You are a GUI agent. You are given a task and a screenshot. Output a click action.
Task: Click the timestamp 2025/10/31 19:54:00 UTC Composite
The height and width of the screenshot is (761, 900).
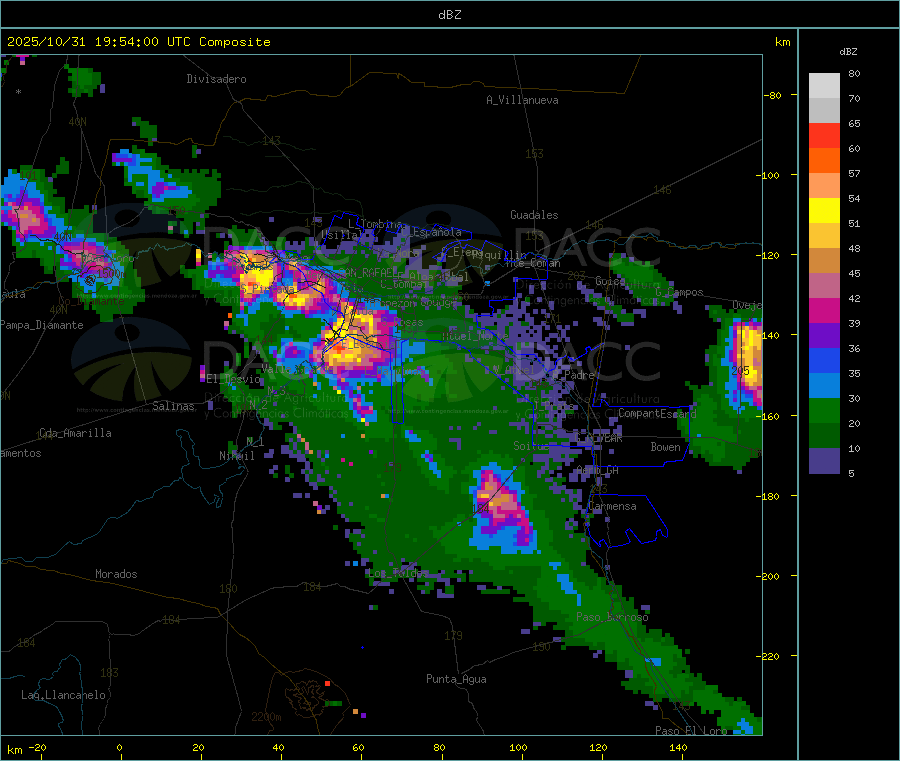coord(138,42)
